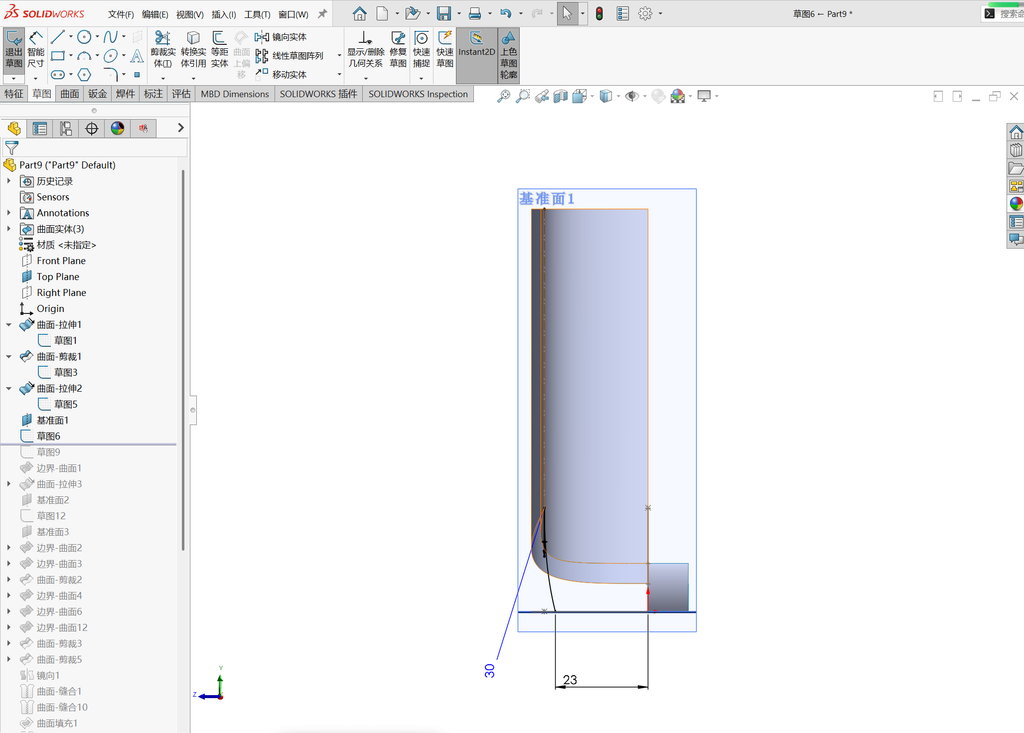Viewport: 1024px width, 733px height.
Task: Click the 快速草图 rapid sketch tool
Action: pos(445,50)
